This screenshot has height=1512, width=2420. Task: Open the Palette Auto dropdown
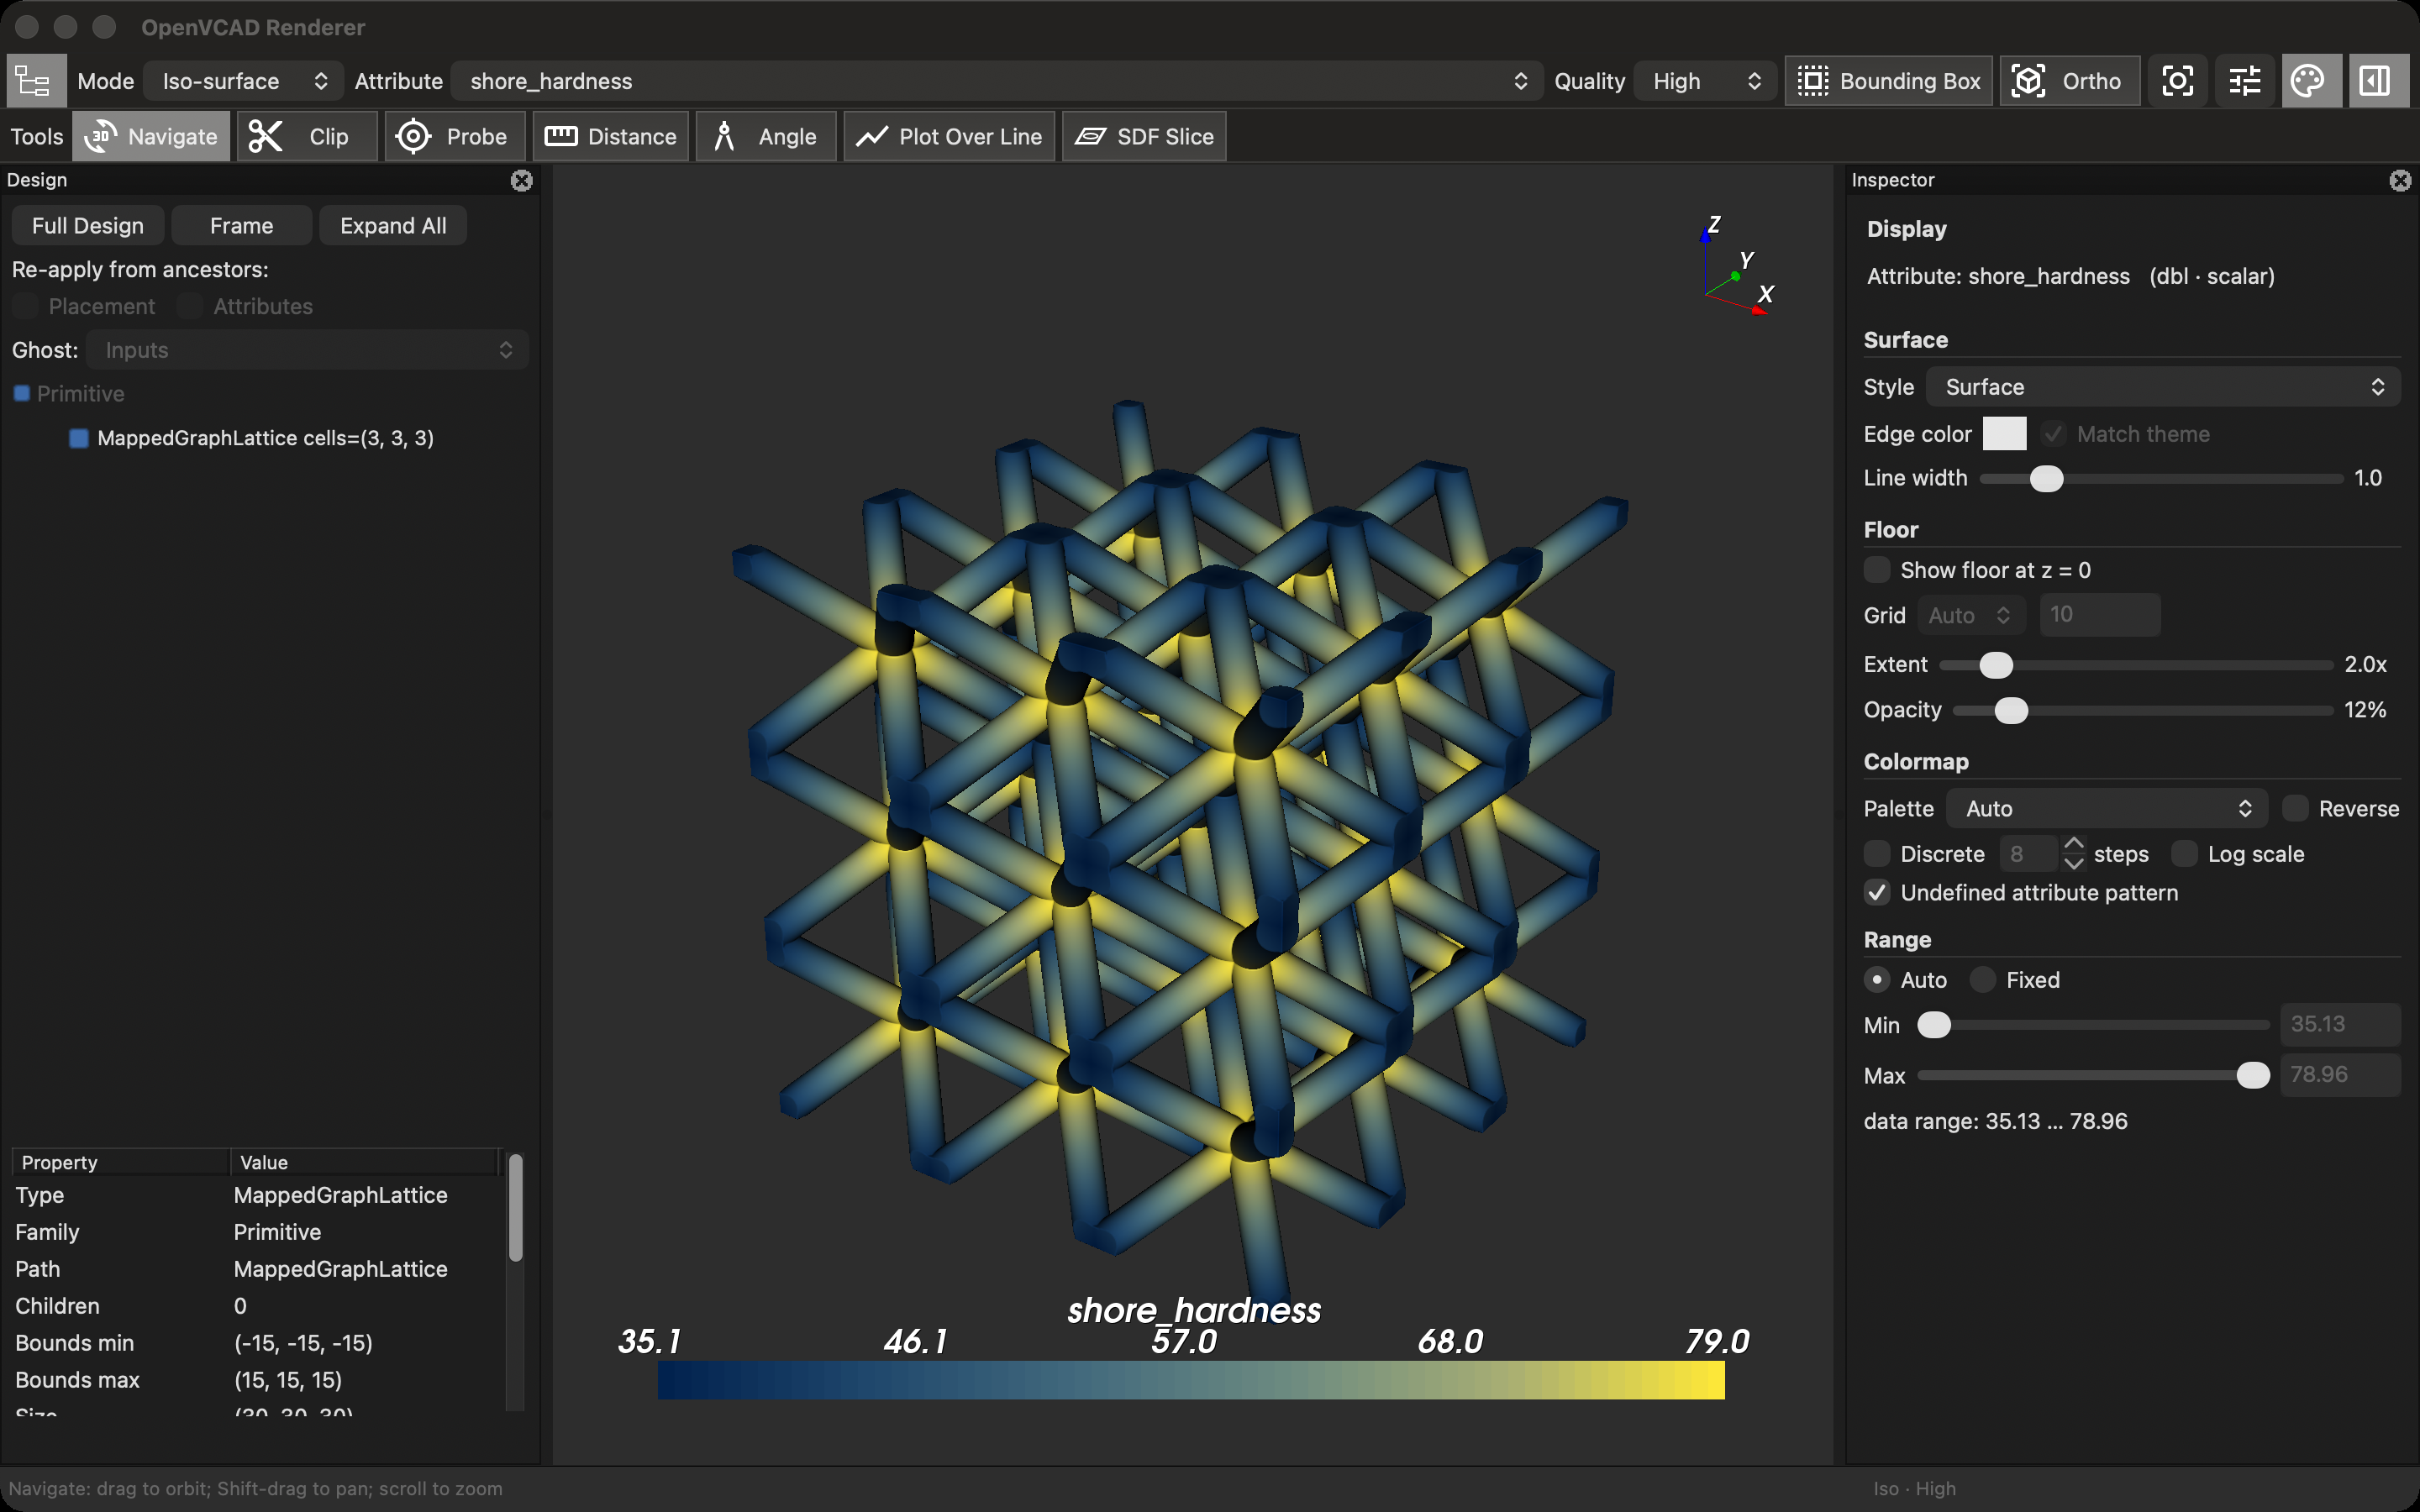(x=2107, y=808)
